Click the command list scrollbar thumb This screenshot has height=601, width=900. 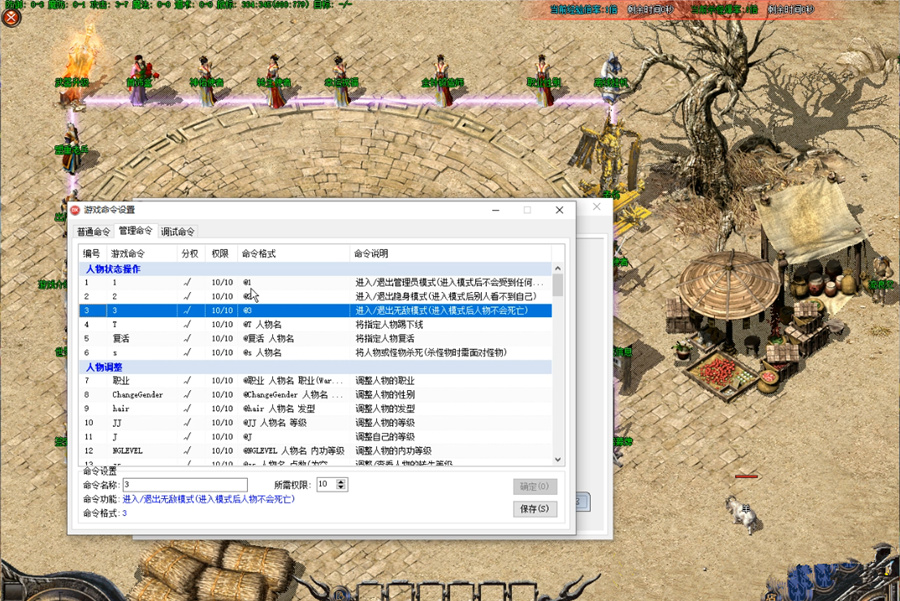tap(557, 285)
